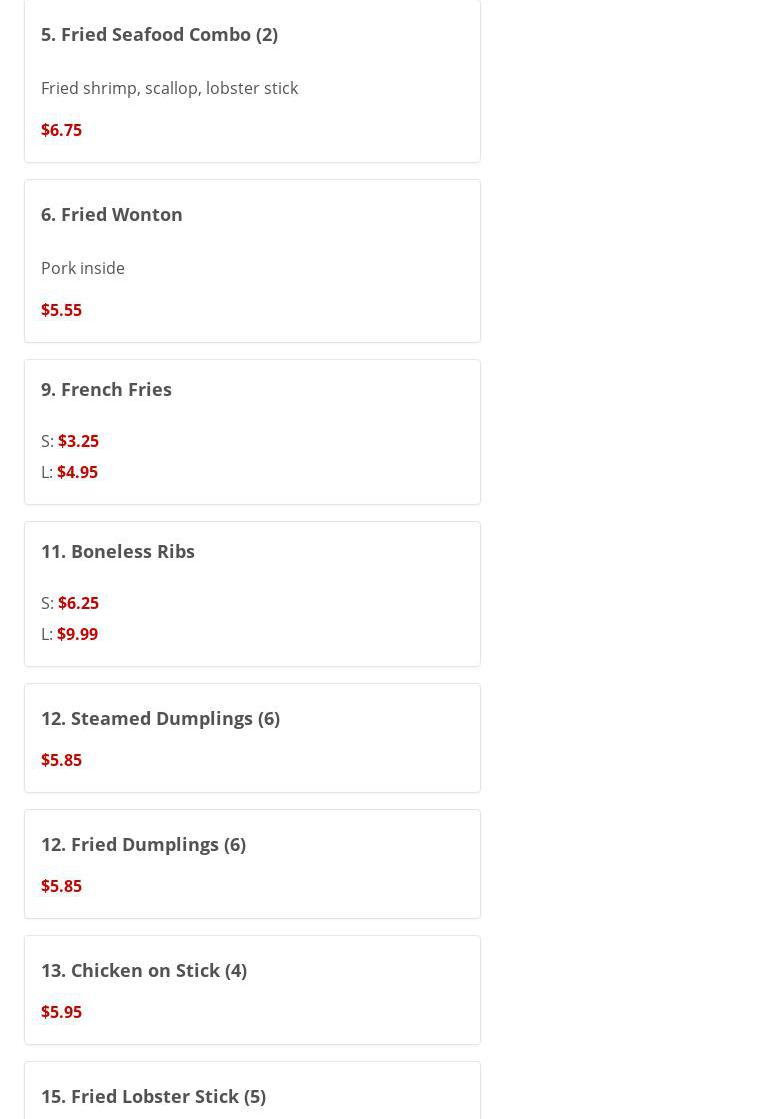Open the Fried Lobster Stick (5) title
Viewport: 770px width, 1119px height.
click(x=153, y=1096)
